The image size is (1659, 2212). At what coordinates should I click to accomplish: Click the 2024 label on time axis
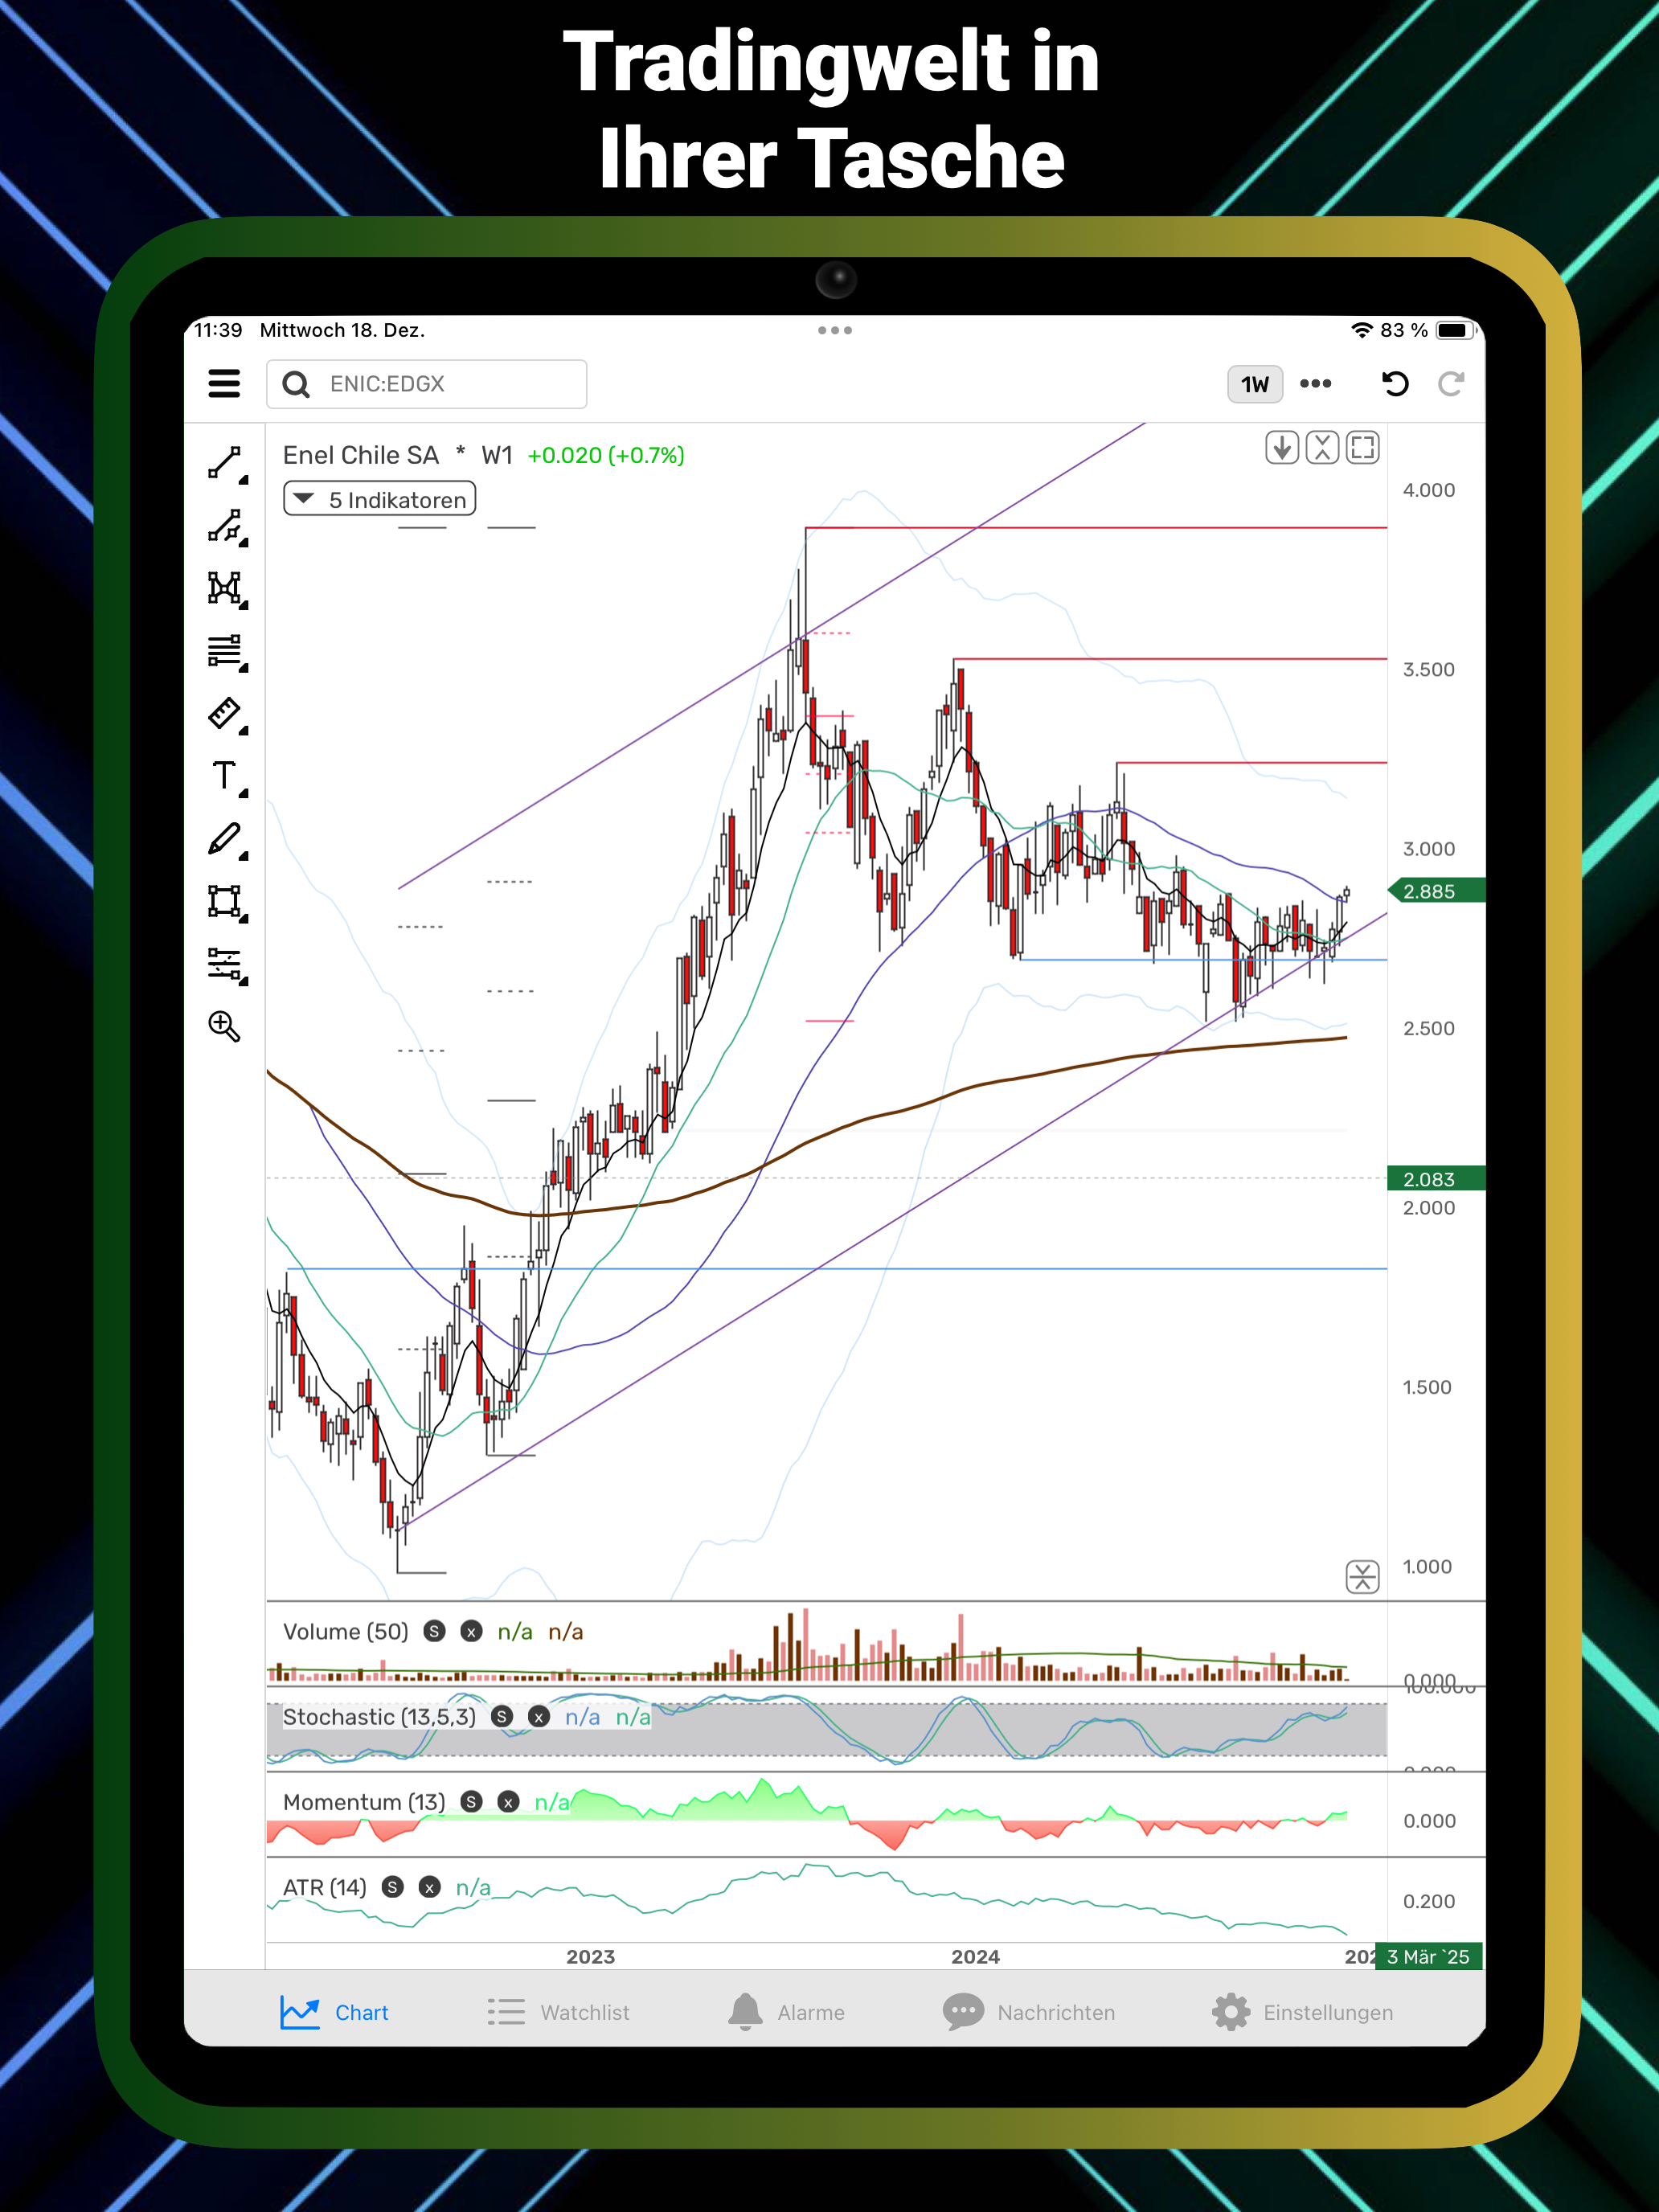click(975, 1956)
